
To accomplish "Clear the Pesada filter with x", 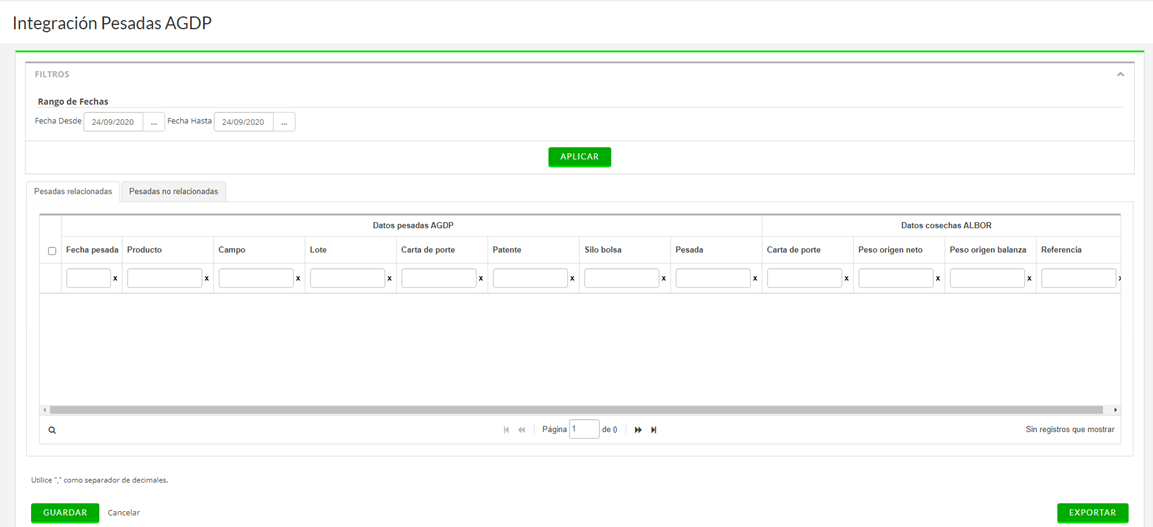I will click(x=755, y=279).
